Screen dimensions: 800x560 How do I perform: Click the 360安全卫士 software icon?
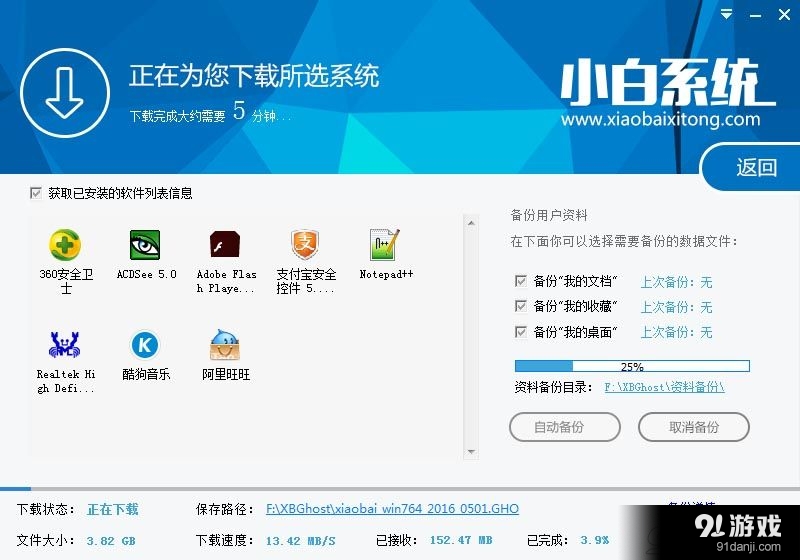[x=65, y=245]
